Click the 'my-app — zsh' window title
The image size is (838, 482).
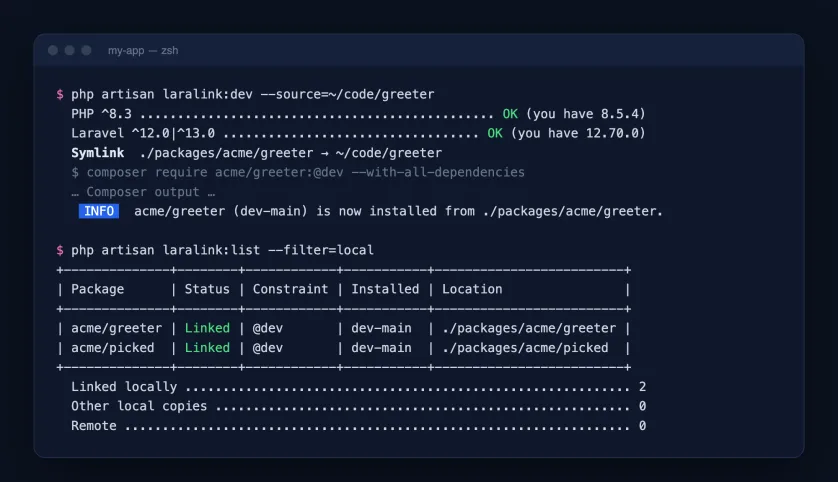[x=143, y=50]
